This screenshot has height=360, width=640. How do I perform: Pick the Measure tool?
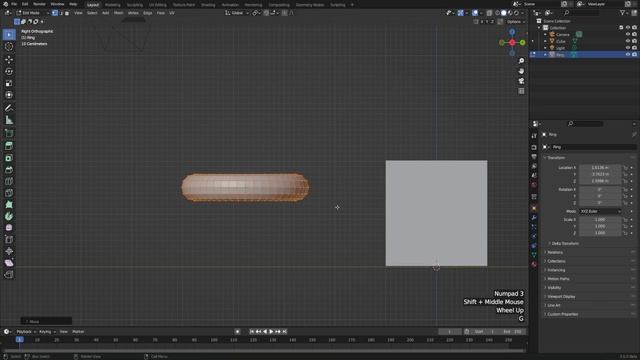[x=9, y=120]
